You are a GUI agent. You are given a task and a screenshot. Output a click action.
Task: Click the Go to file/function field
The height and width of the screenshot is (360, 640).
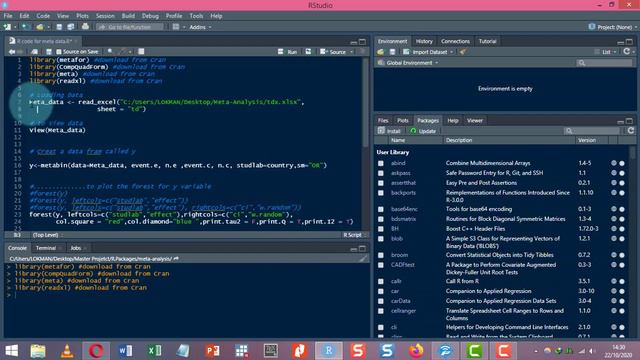[130, 27]
